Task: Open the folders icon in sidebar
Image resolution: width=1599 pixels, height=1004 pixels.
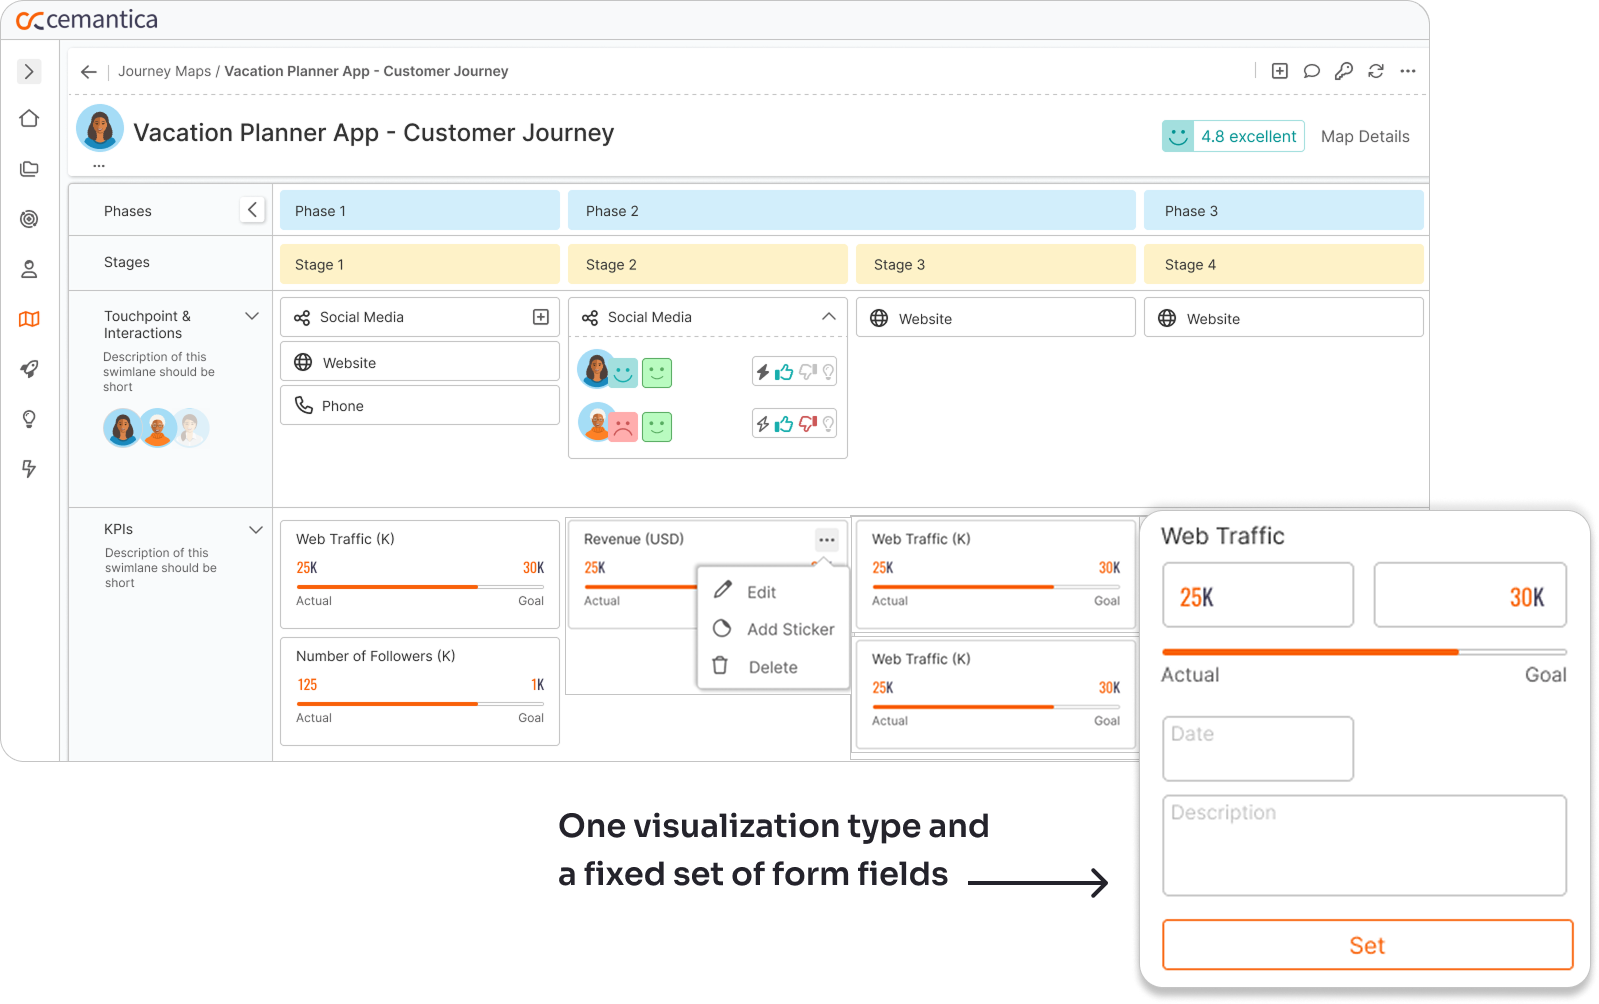Action: (x=29, y=169)
